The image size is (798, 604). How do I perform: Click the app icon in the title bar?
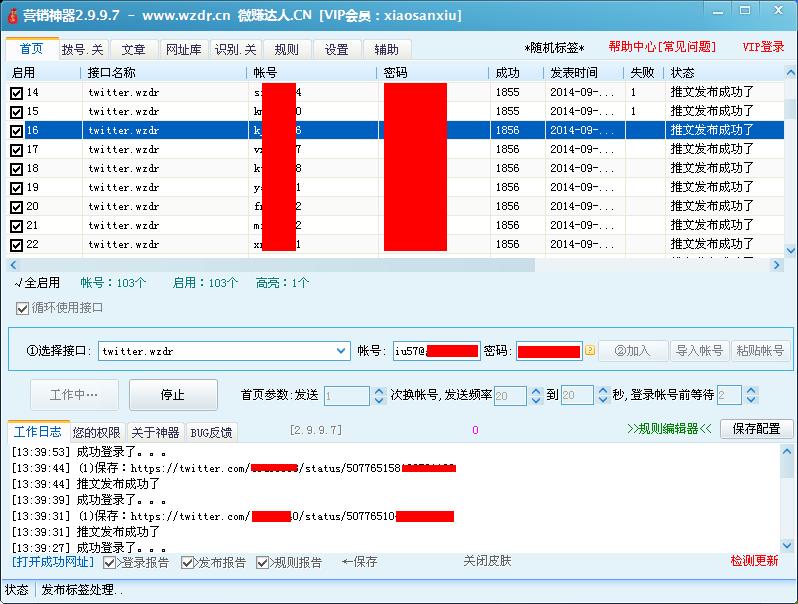coord(11,15)
